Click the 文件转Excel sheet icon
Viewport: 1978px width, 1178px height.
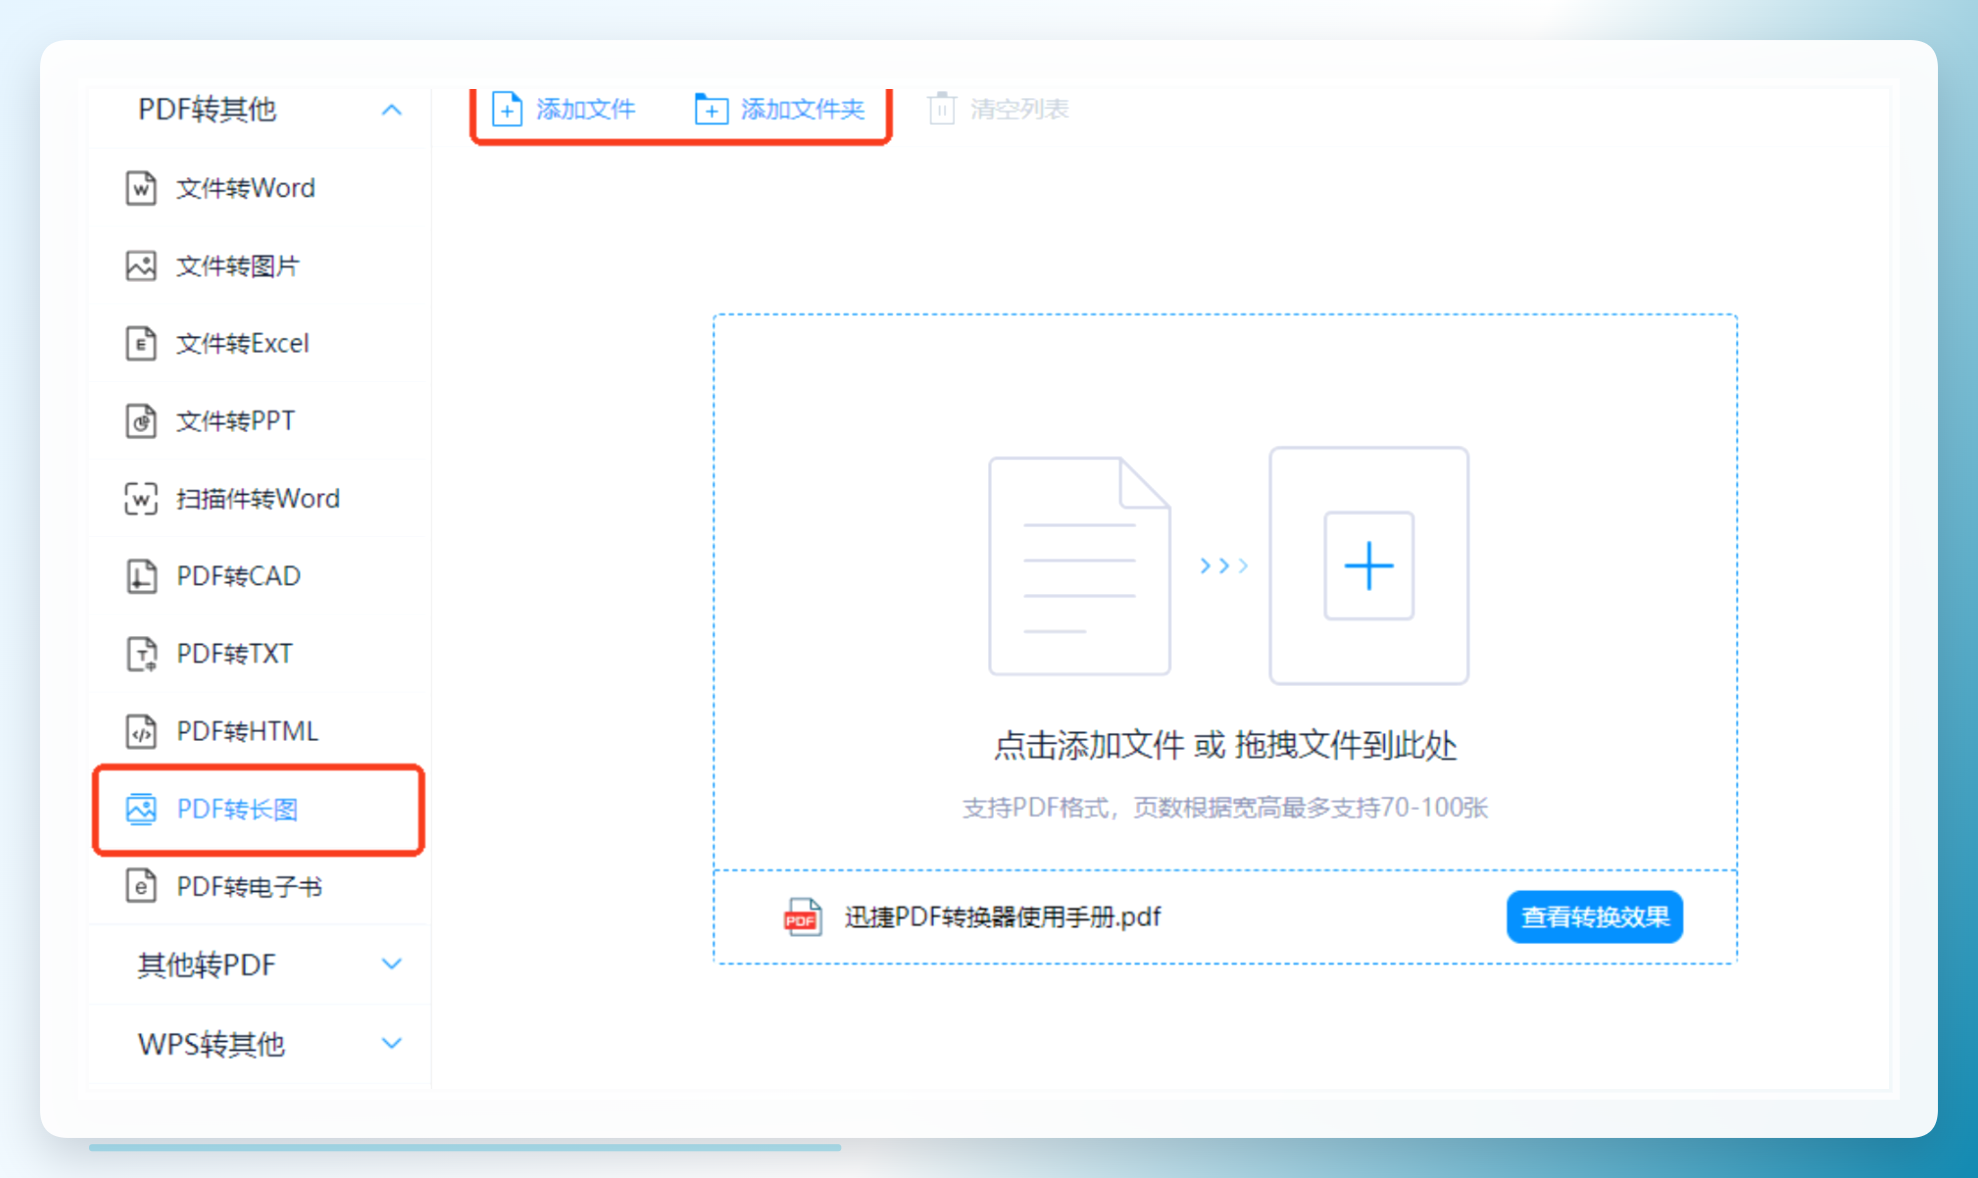(141, 343)
